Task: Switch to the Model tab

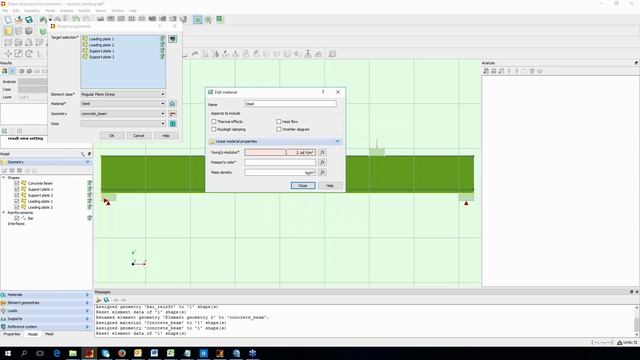Action: click(x=33, y=334)
